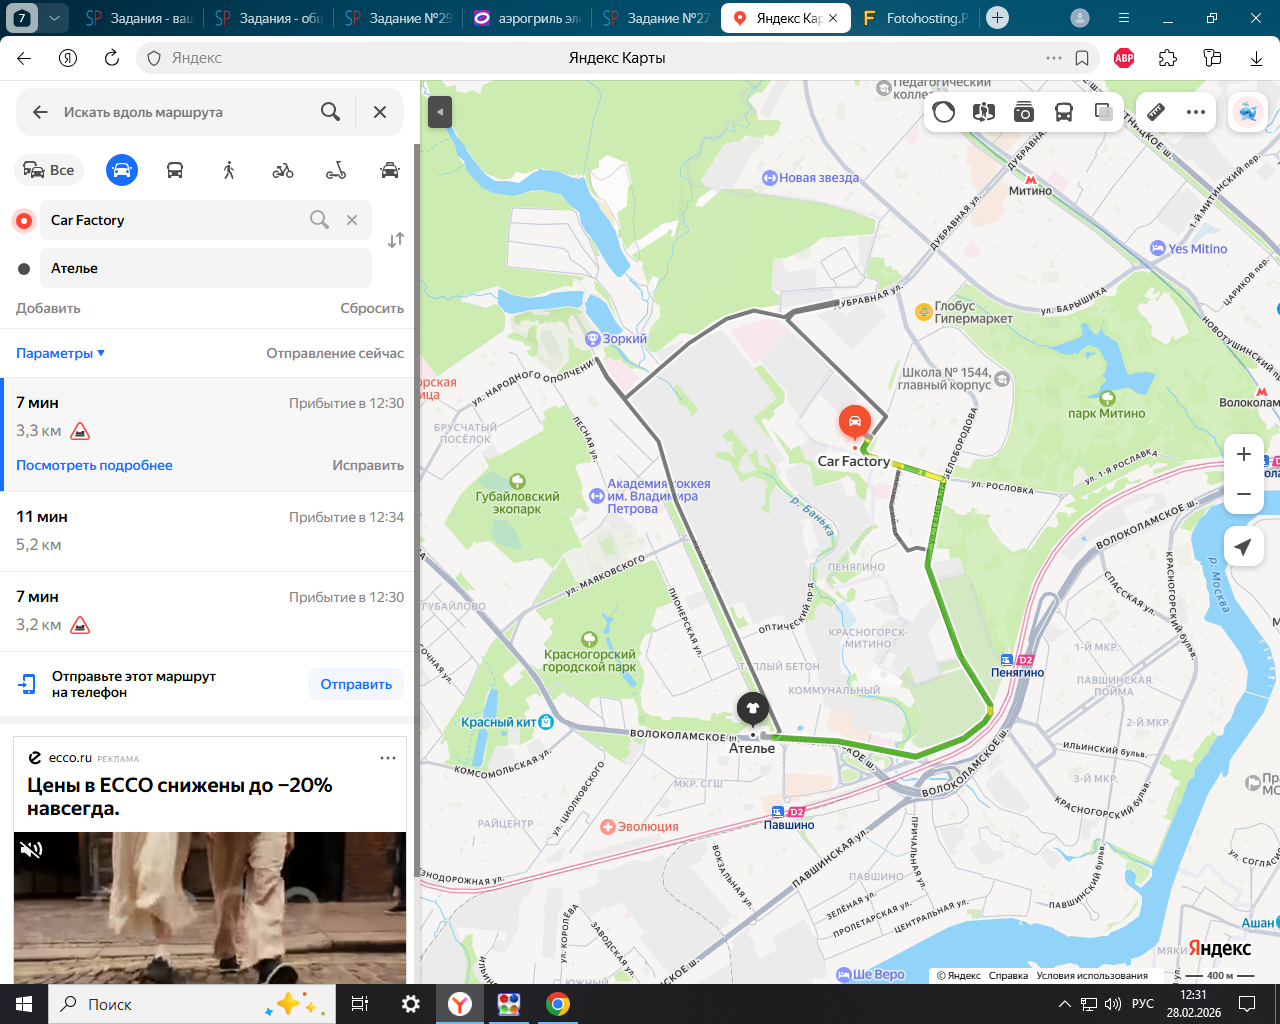
Task: Click Исправить to report route error
Action: point(368,465)
